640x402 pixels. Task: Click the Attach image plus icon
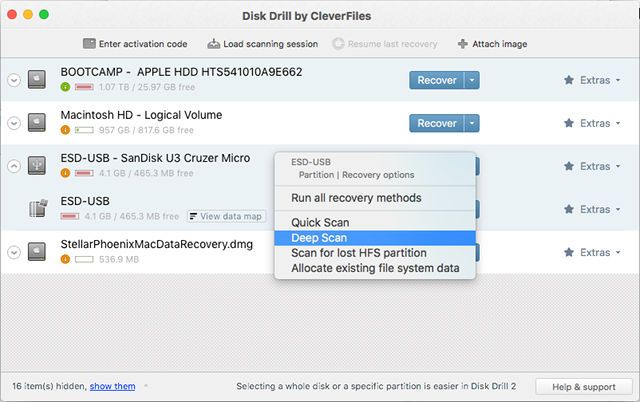pyautogui.click(x=462, y=44)
